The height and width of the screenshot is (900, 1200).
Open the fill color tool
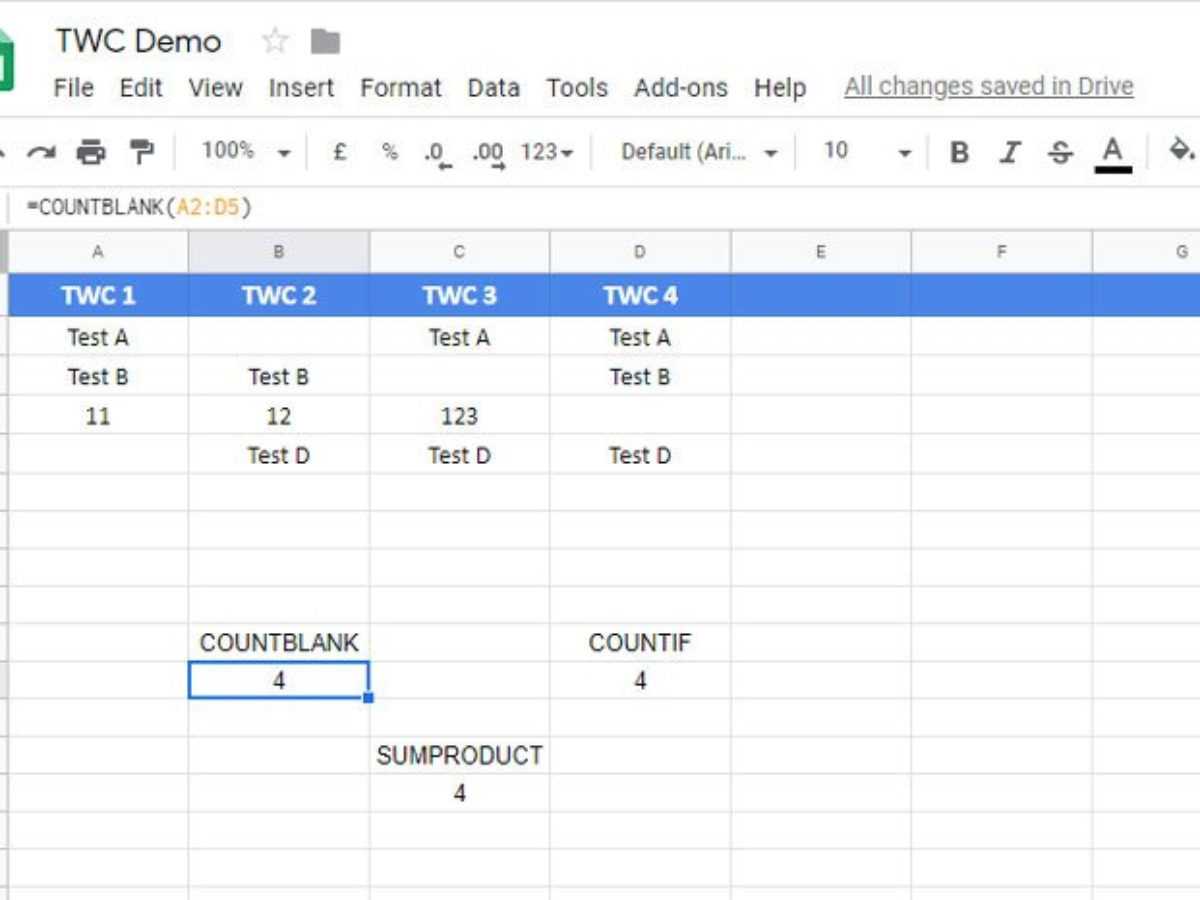pos(1181,151)
